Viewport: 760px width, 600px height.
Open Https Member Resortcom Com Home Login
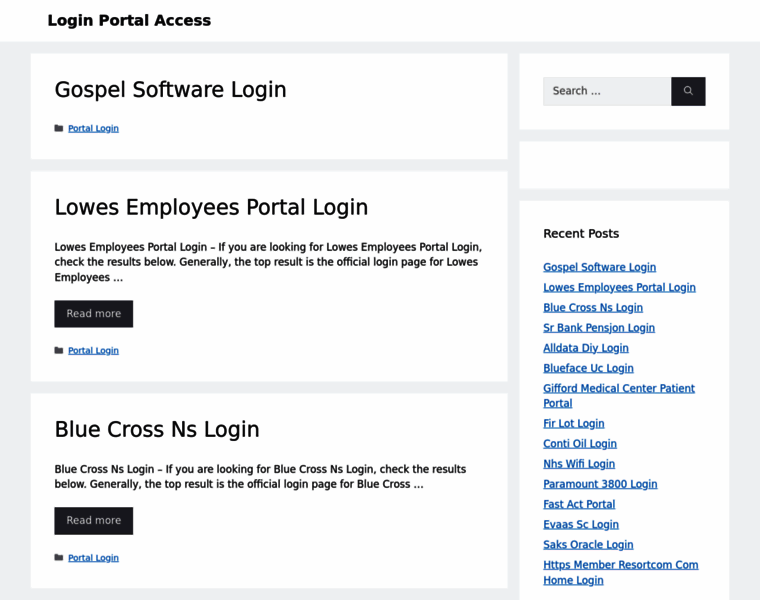pos(620,572)
